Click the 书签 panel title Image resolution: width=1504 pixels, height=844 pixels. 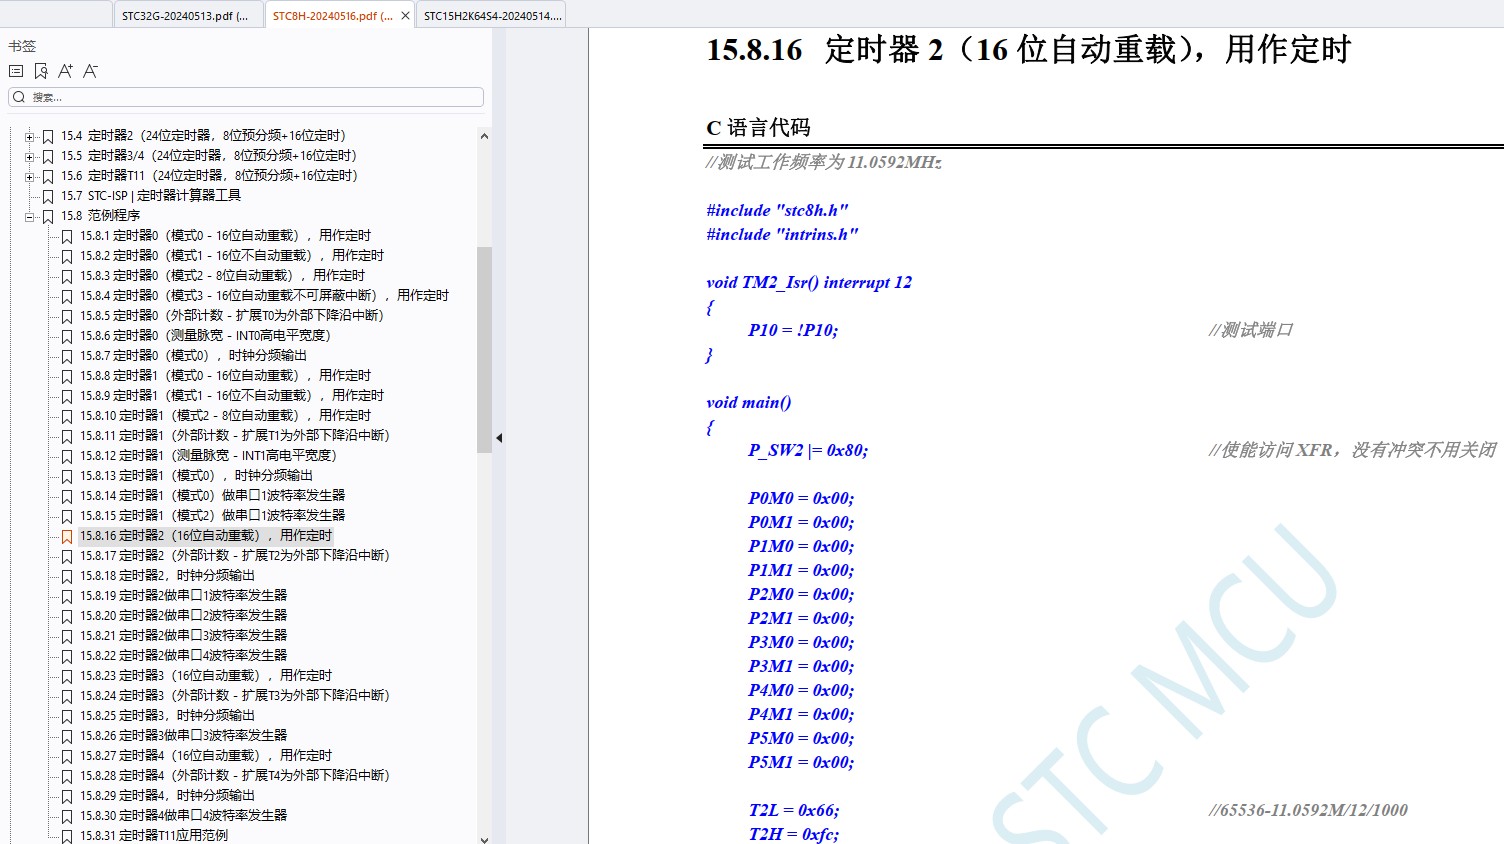click(x=22, y=46)
